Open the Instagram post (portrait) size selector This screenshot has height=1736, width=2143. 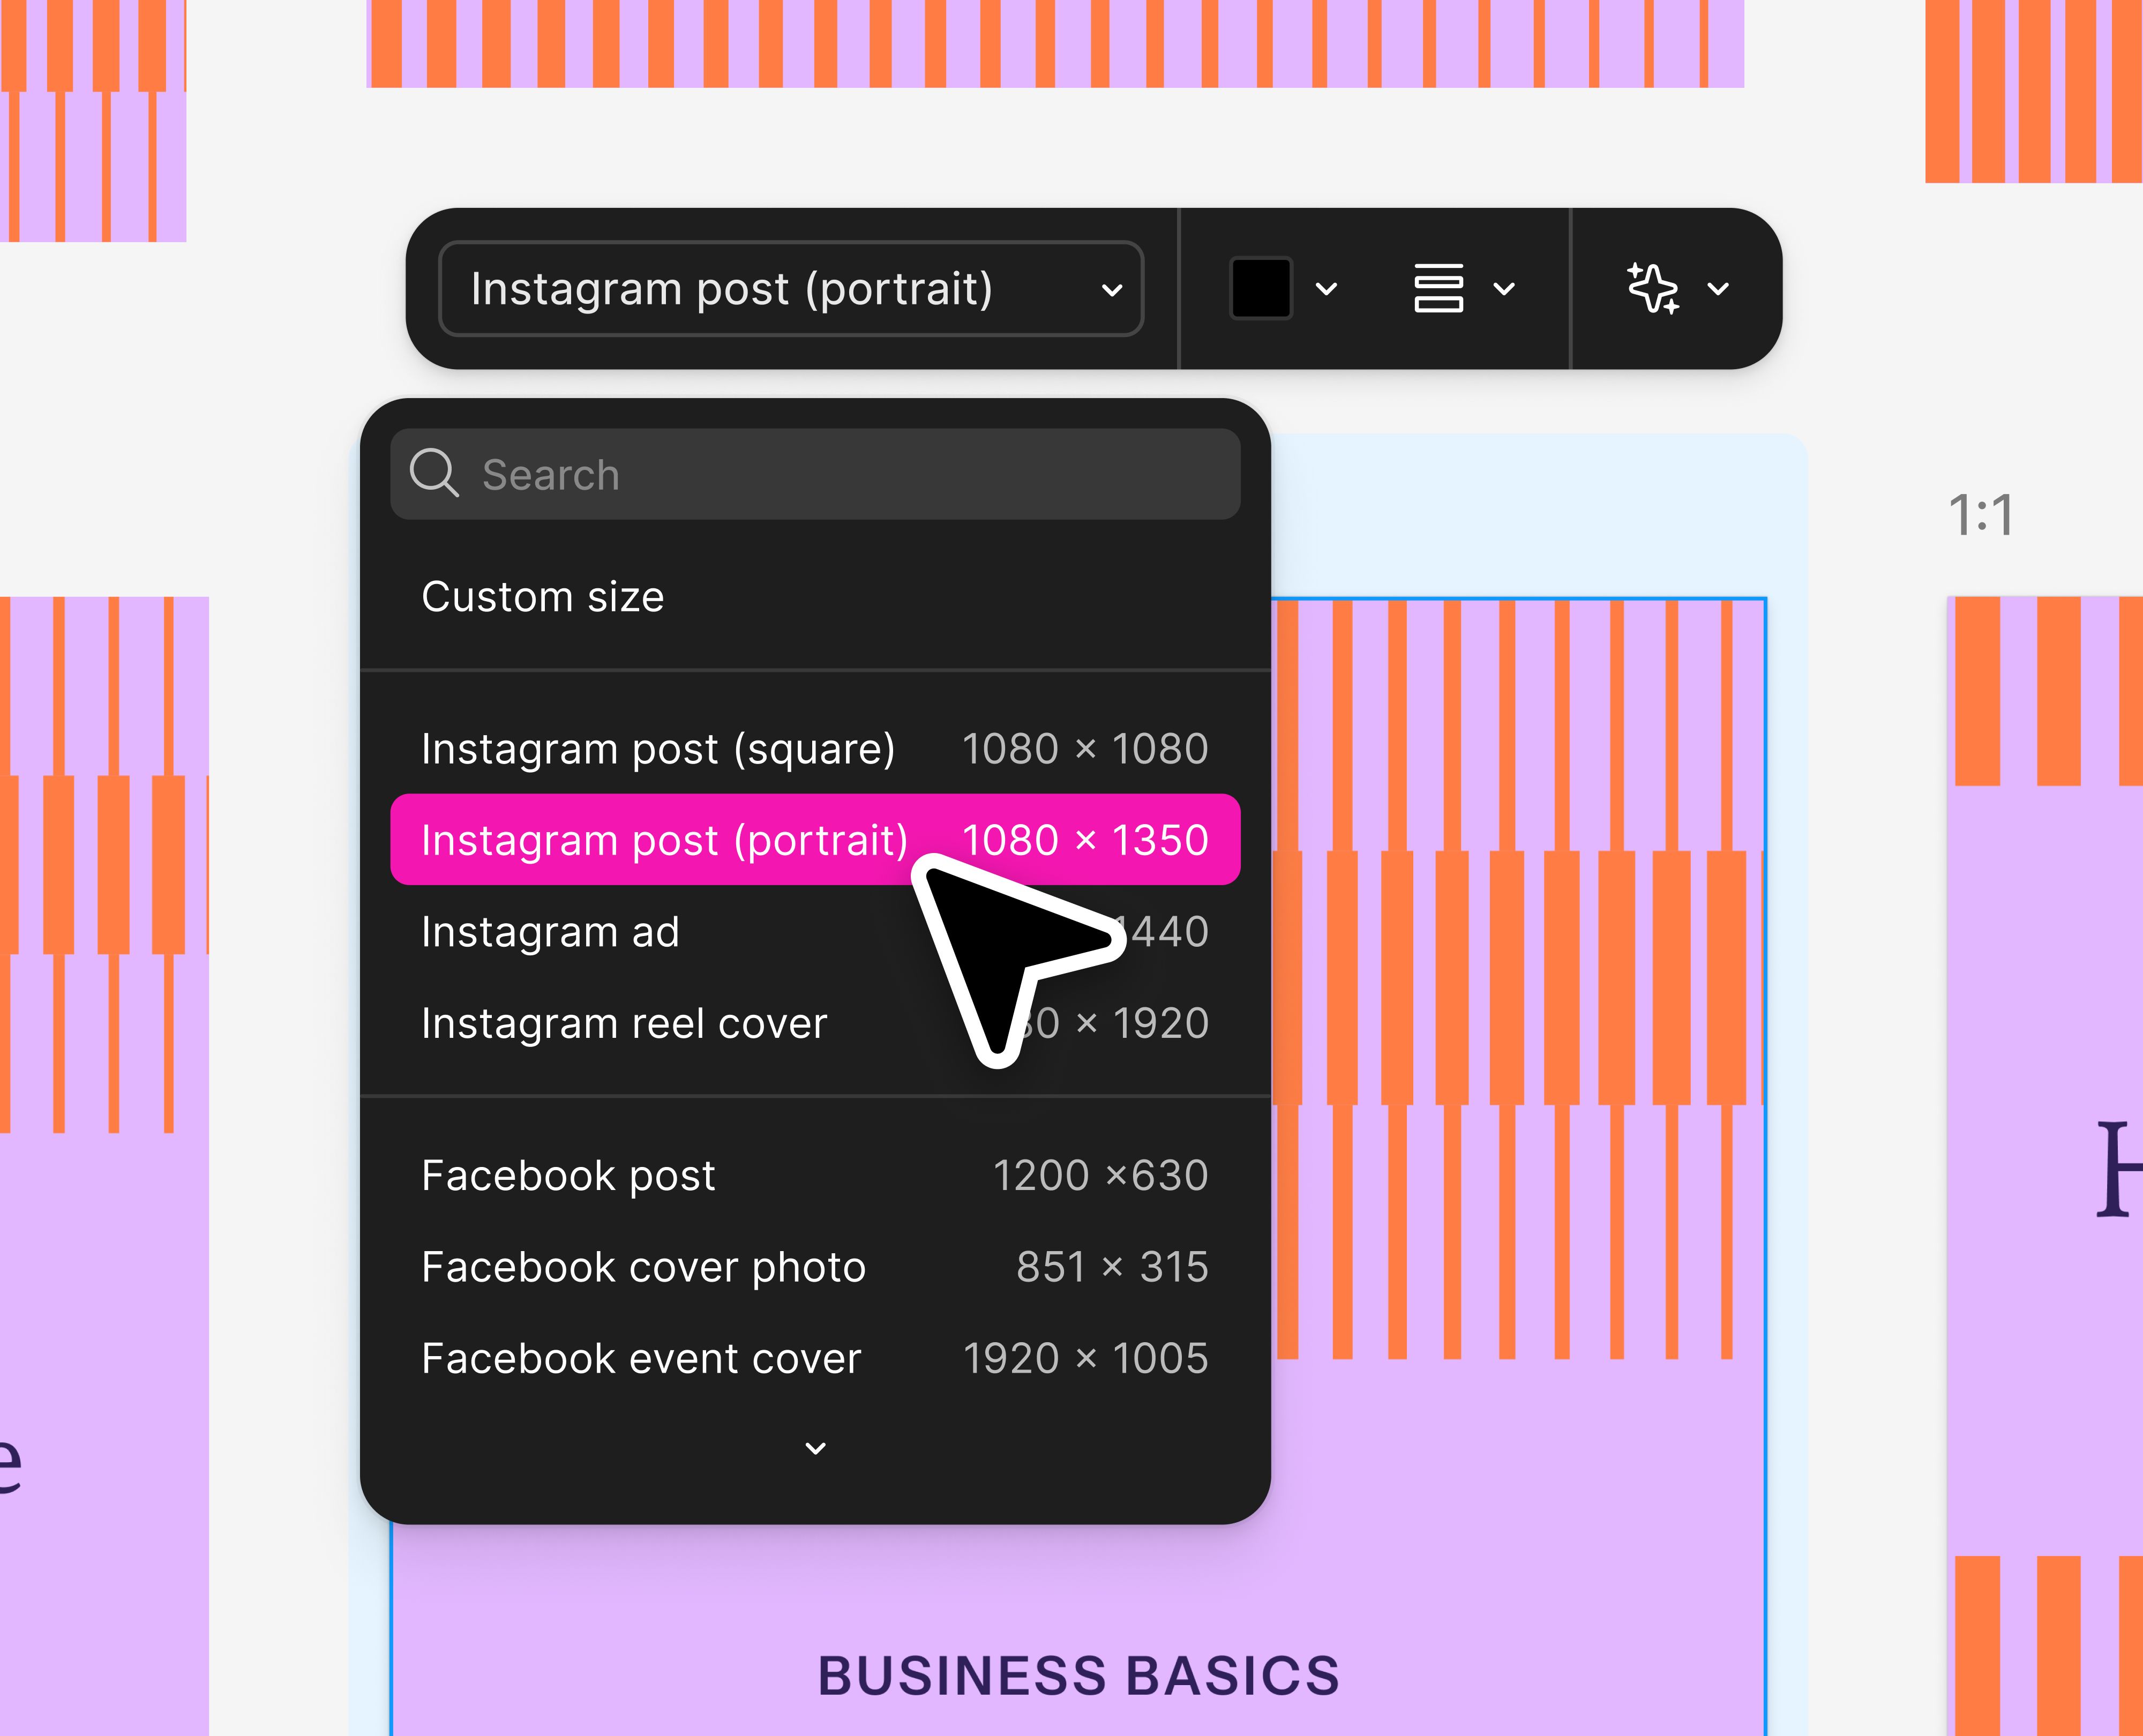(x=791, y=289)
